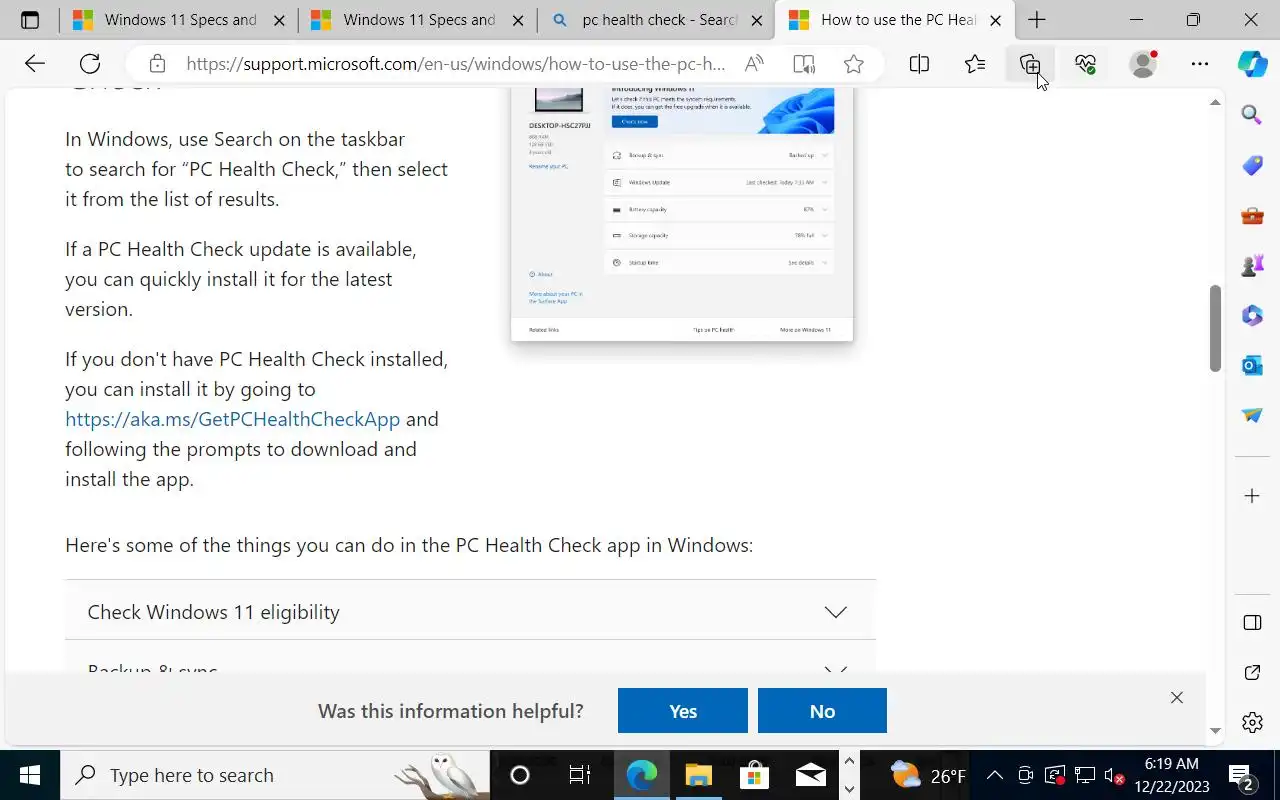This screenshot has height=800, width=1280.
Task: Click scroll up arrow of page
Action: [1216, 102]
